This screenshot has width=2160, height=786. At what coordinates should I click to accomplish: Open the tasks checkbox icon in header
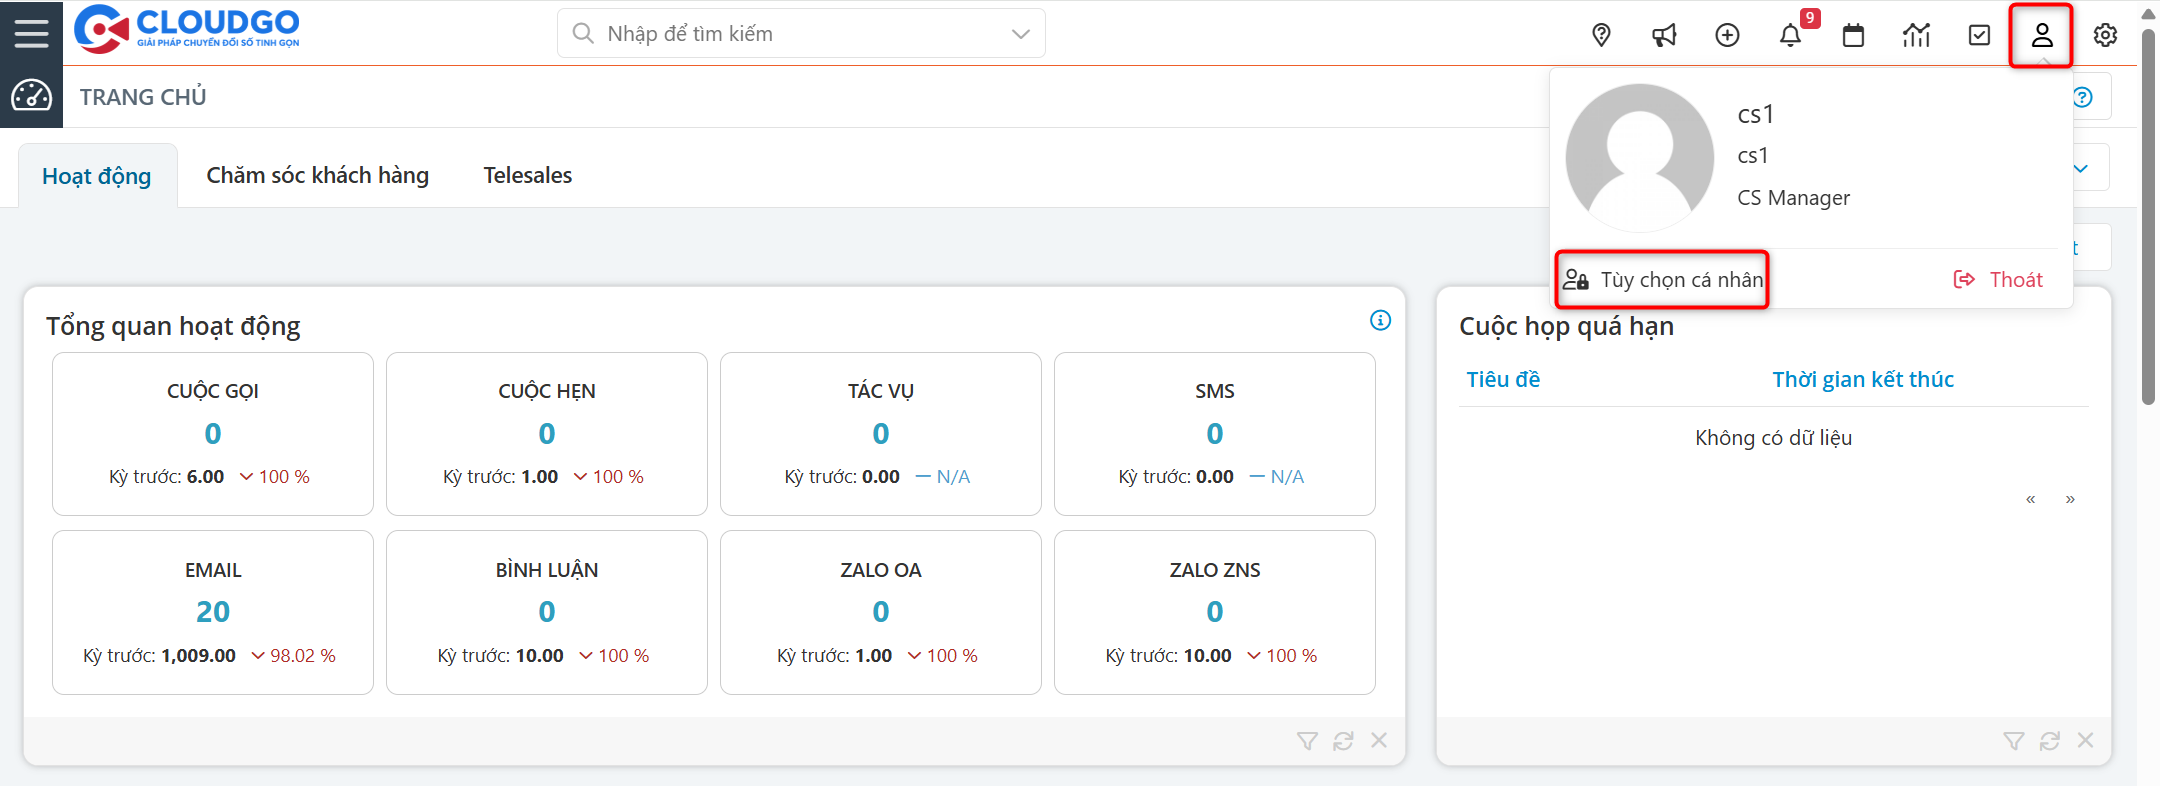[x=1979, y=35]
